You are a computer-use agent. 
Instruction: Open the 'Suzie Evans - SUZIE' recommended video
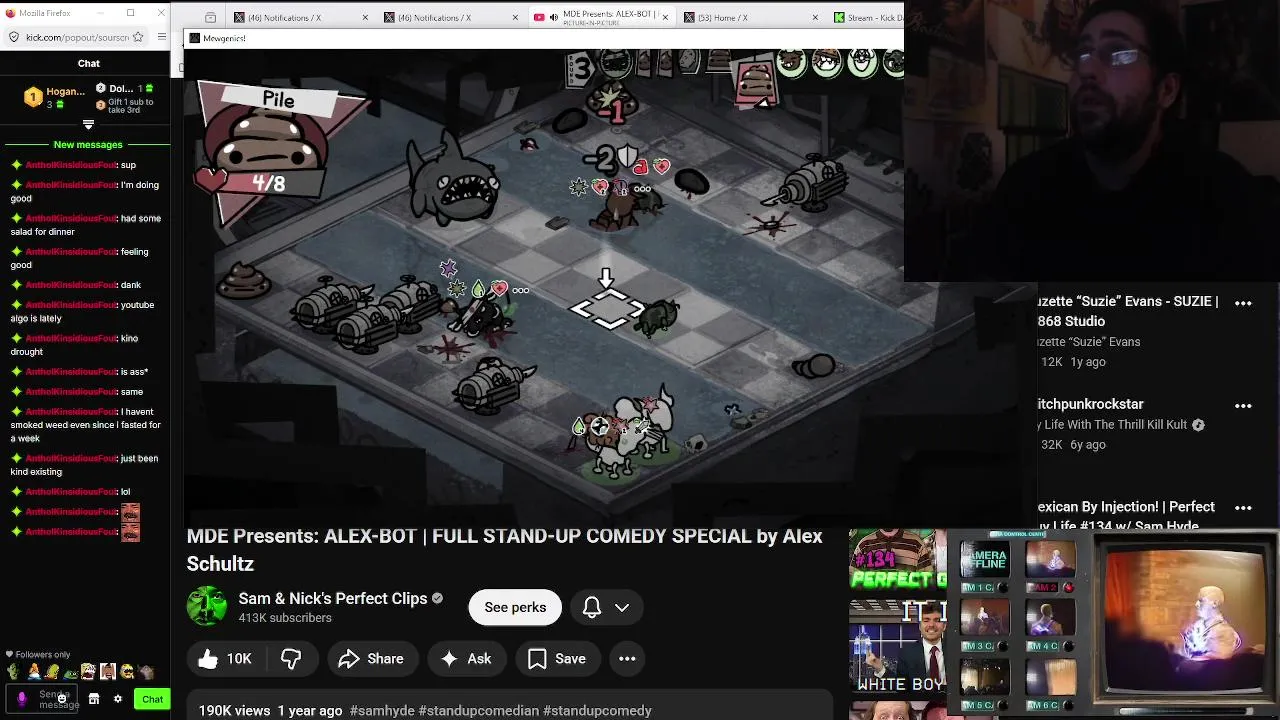pos(1128,311)
